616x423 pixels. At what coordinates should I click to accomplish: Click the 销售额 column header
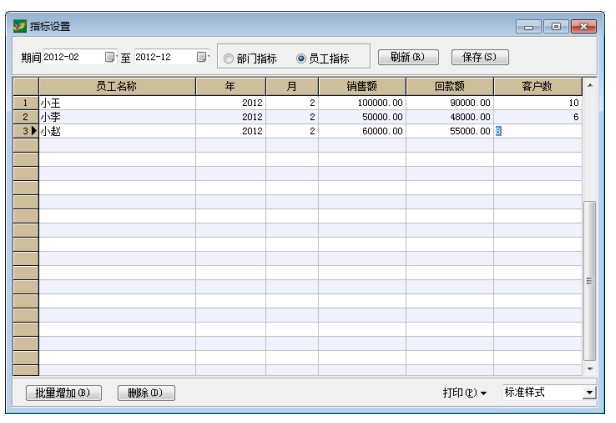click(x=362, y=86)
